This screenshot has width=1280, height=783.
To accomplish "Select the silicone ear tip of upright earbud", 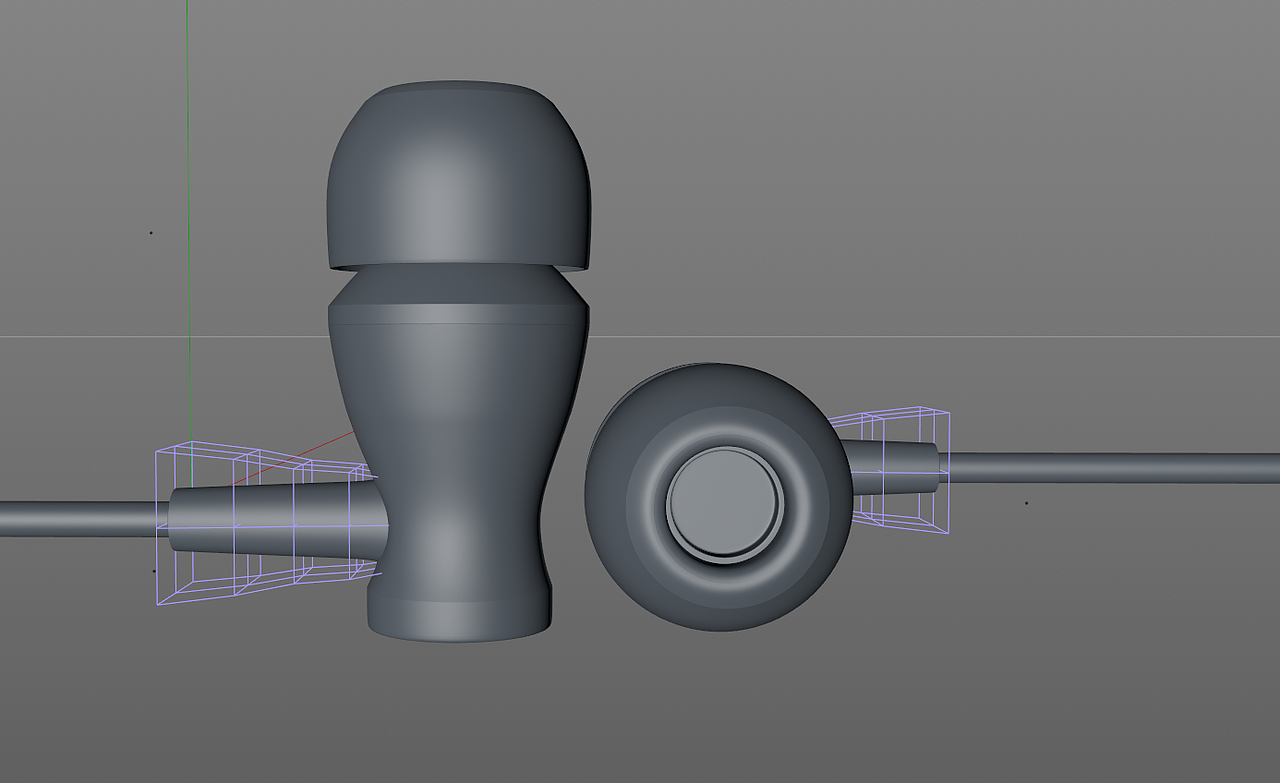I will [x=458, y=175].
